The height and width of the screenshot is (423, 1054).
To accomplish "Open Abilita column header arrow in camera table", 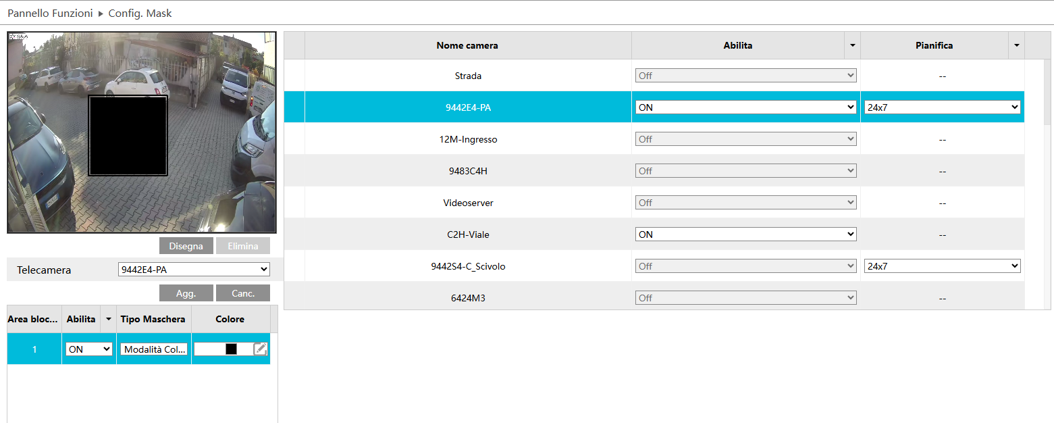I will point(852,46).
